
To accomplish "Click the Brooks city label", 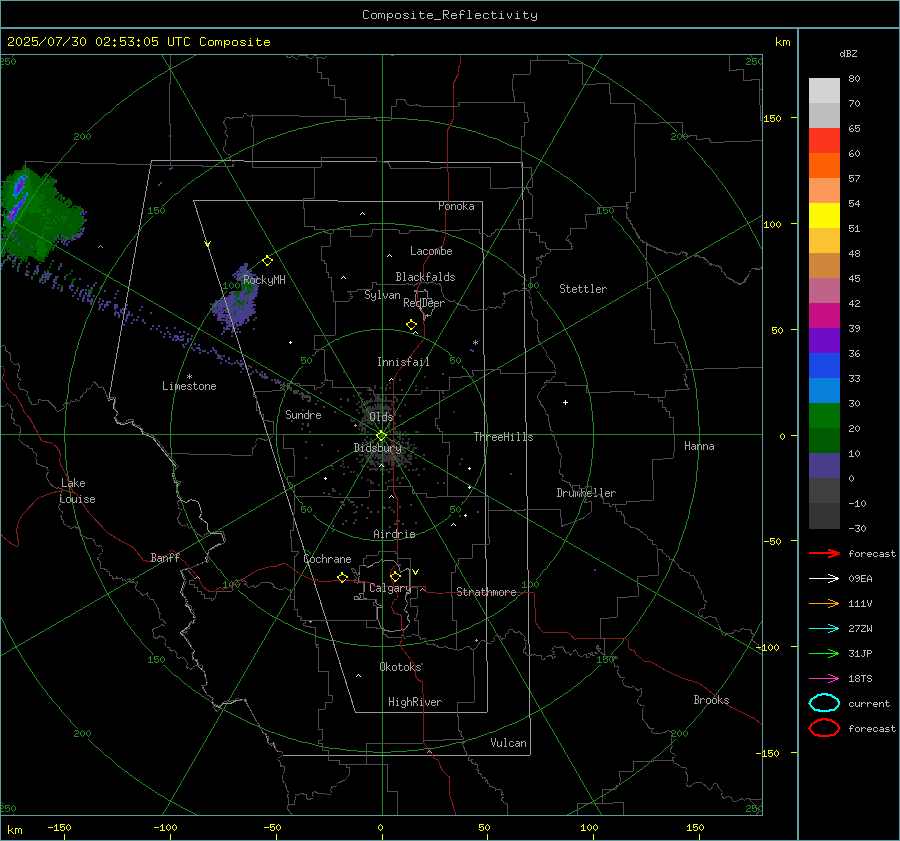I will [x=711, y=700].
